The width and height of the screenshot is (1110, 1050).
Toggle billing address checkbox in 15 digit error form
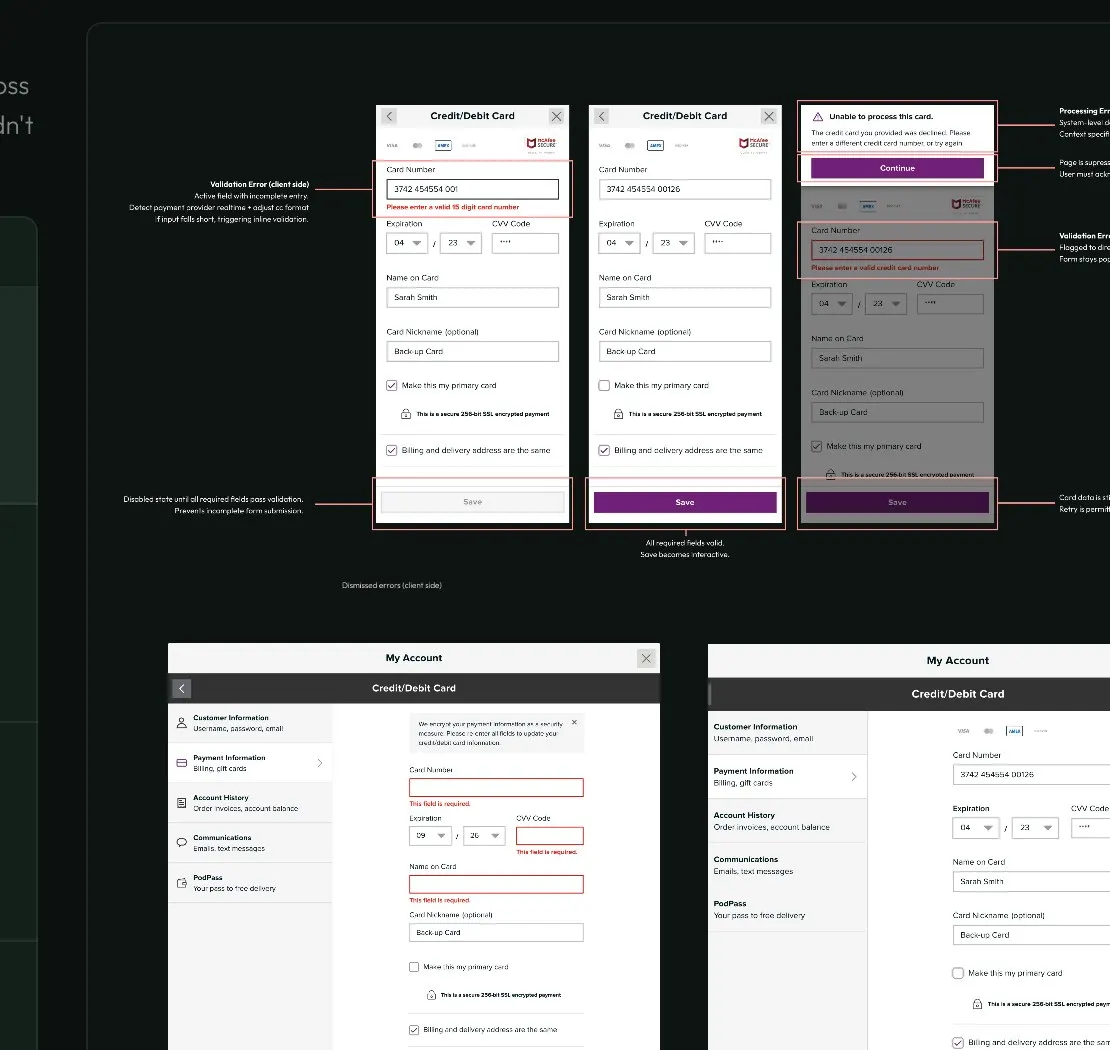click(391, 450)
